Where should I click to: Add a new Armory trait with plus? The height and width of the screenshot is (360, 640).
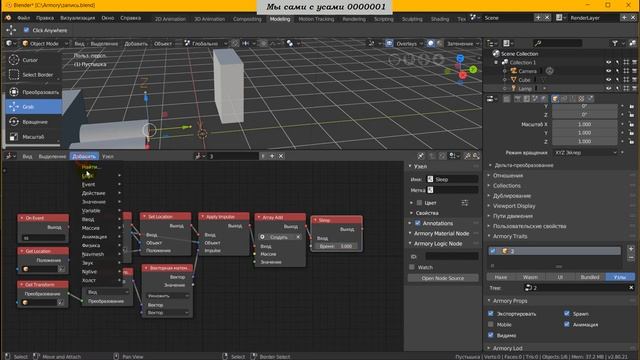631,249
